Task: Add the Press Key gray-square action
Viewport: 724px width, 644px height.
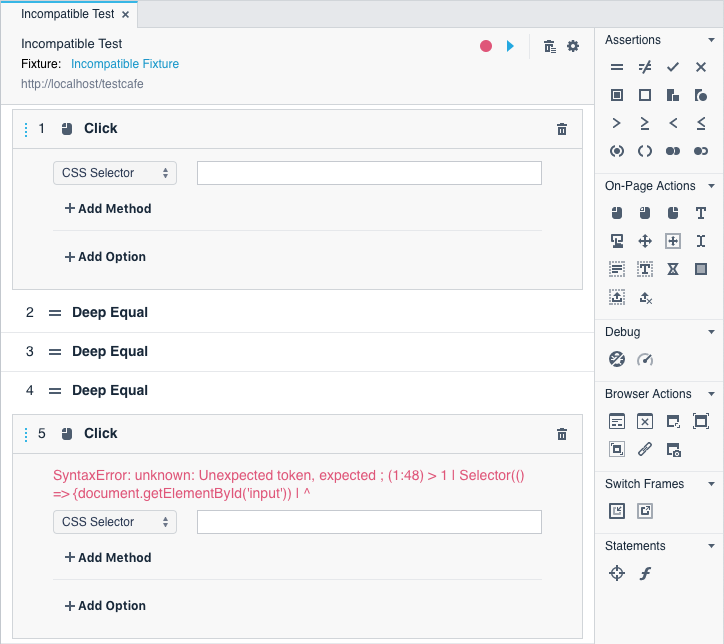Action: (700, 269)
